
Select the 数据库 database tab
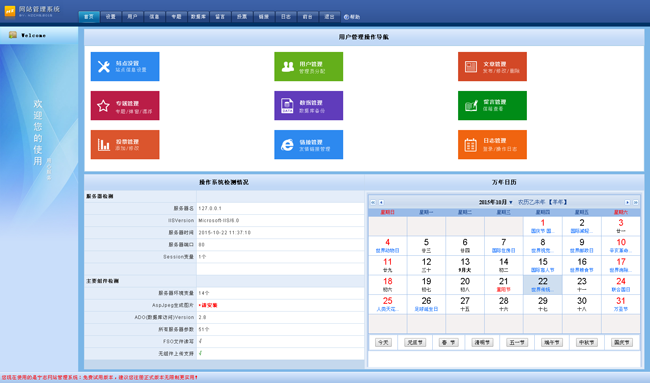tap(198, 17)
